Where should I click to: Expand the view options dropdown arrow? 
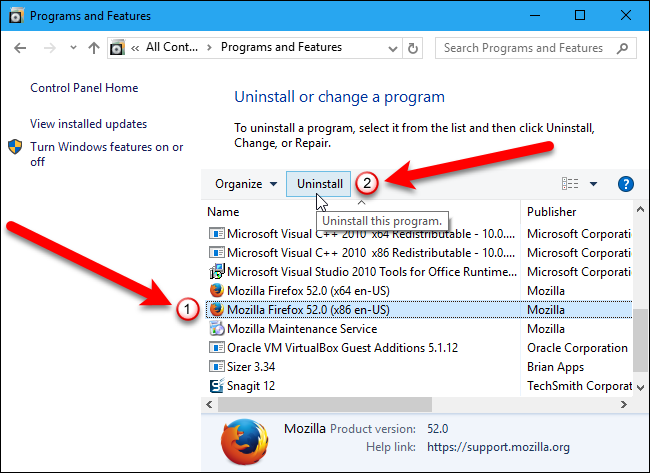(x=593, y=184)
